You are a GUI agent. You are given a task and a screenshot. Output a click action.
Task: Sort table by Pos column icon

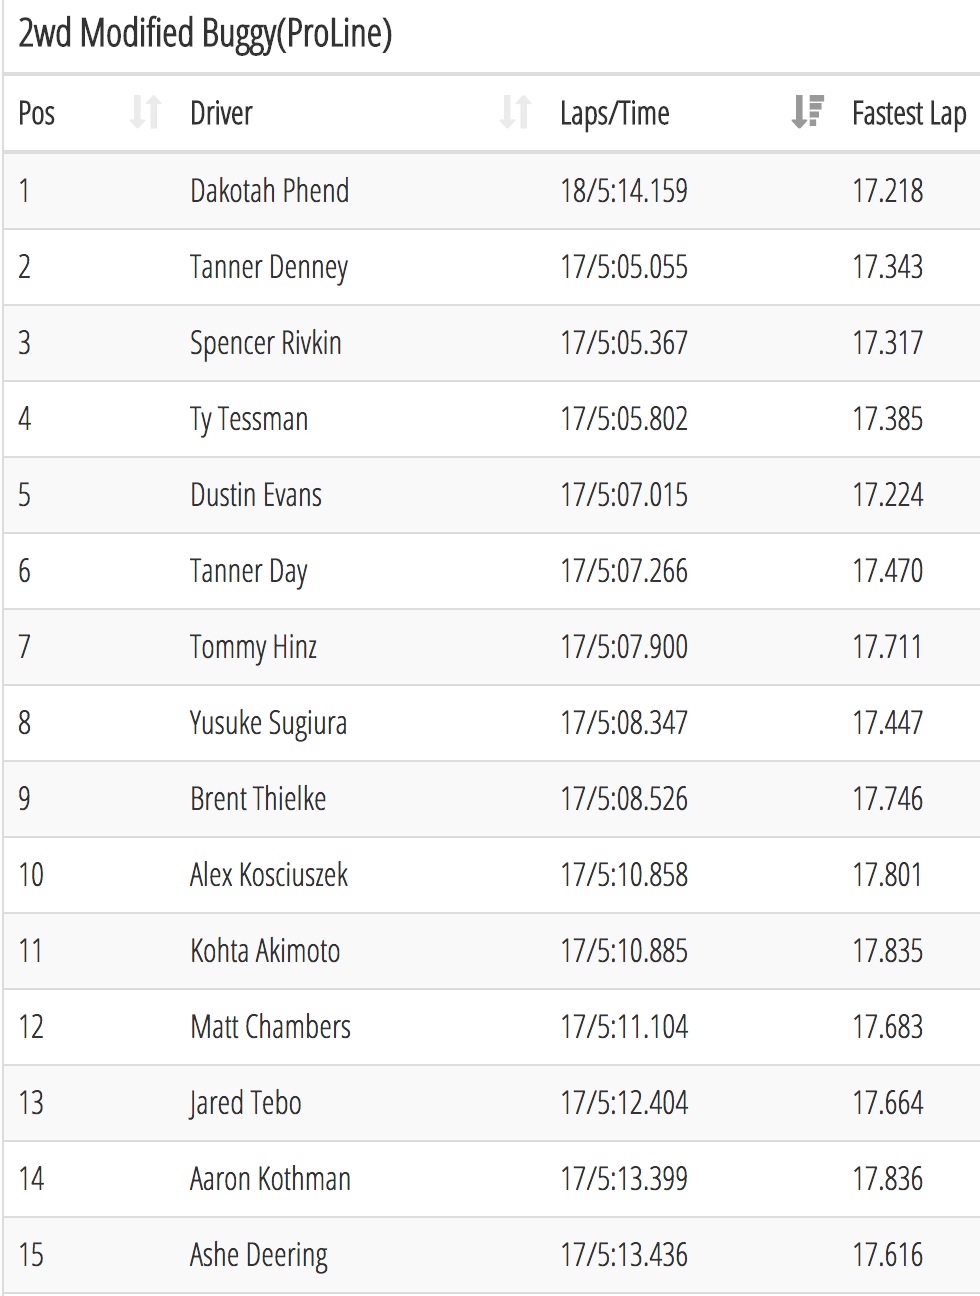(x=146, y=113)
